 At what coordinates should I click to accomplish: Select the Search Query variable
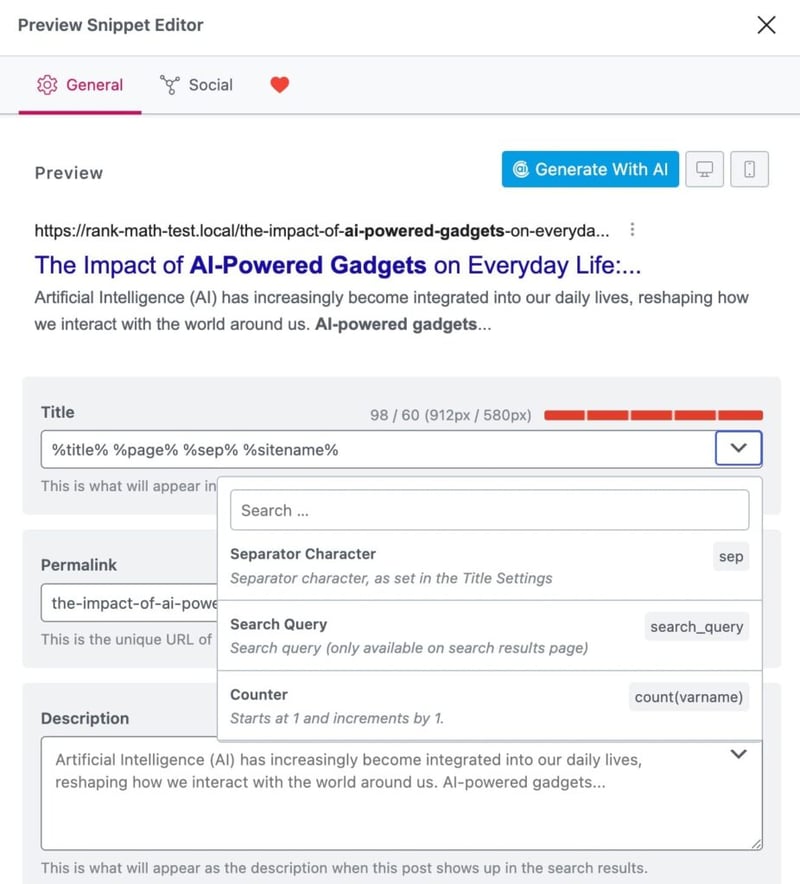click(x=489, y=636)
